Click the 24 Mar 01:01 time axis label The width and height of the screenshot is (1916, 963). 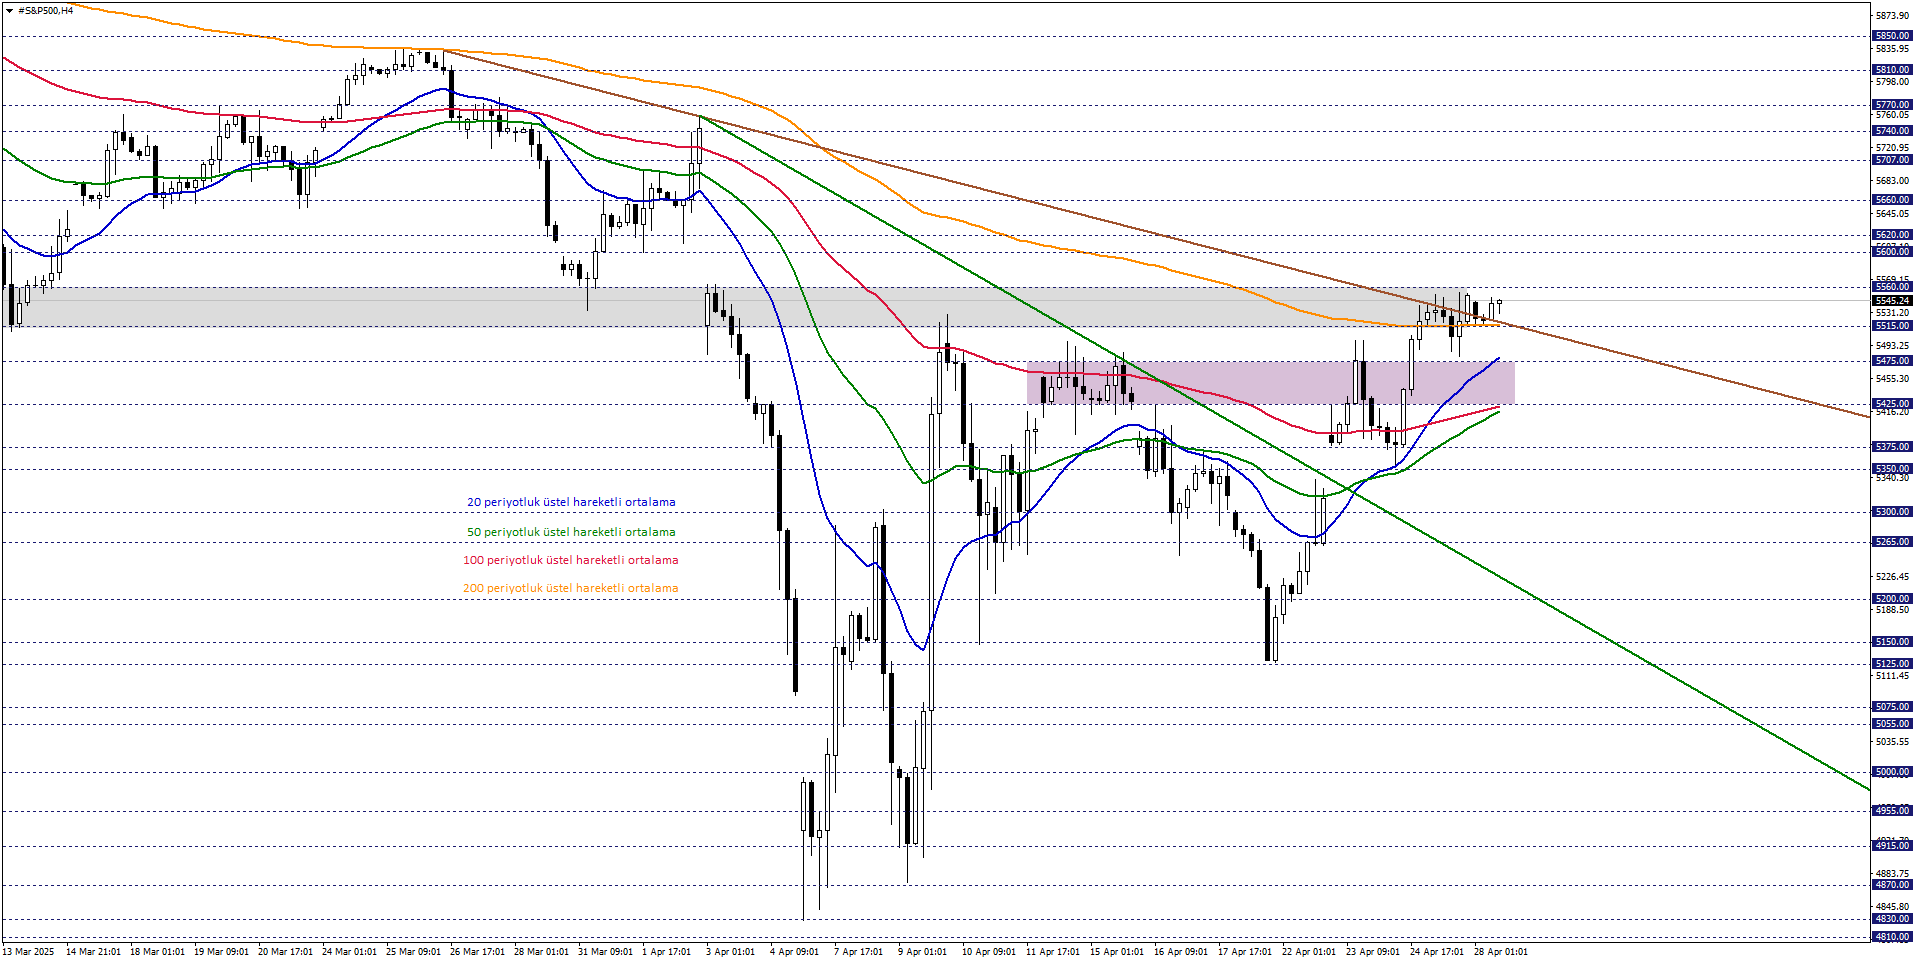pyautogui.click(x=349, y=952)
